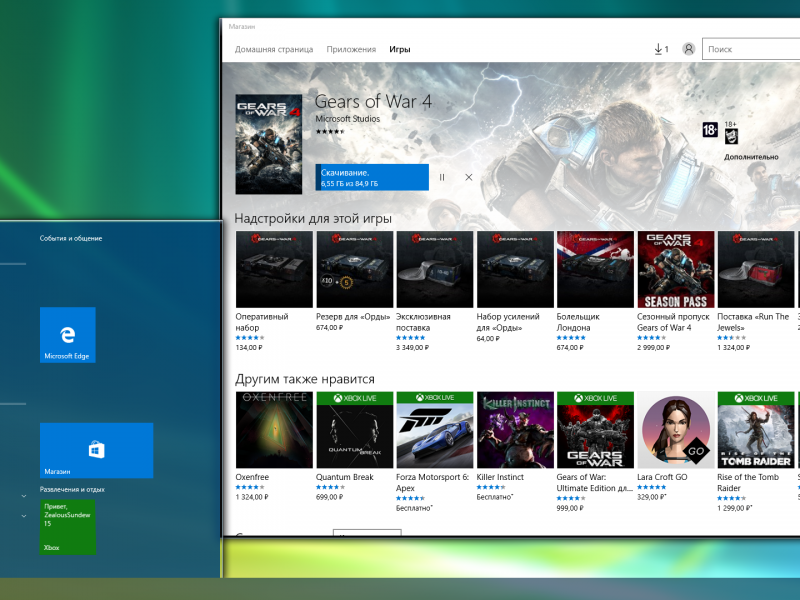Open the user account icon in Store

point(688,49)
